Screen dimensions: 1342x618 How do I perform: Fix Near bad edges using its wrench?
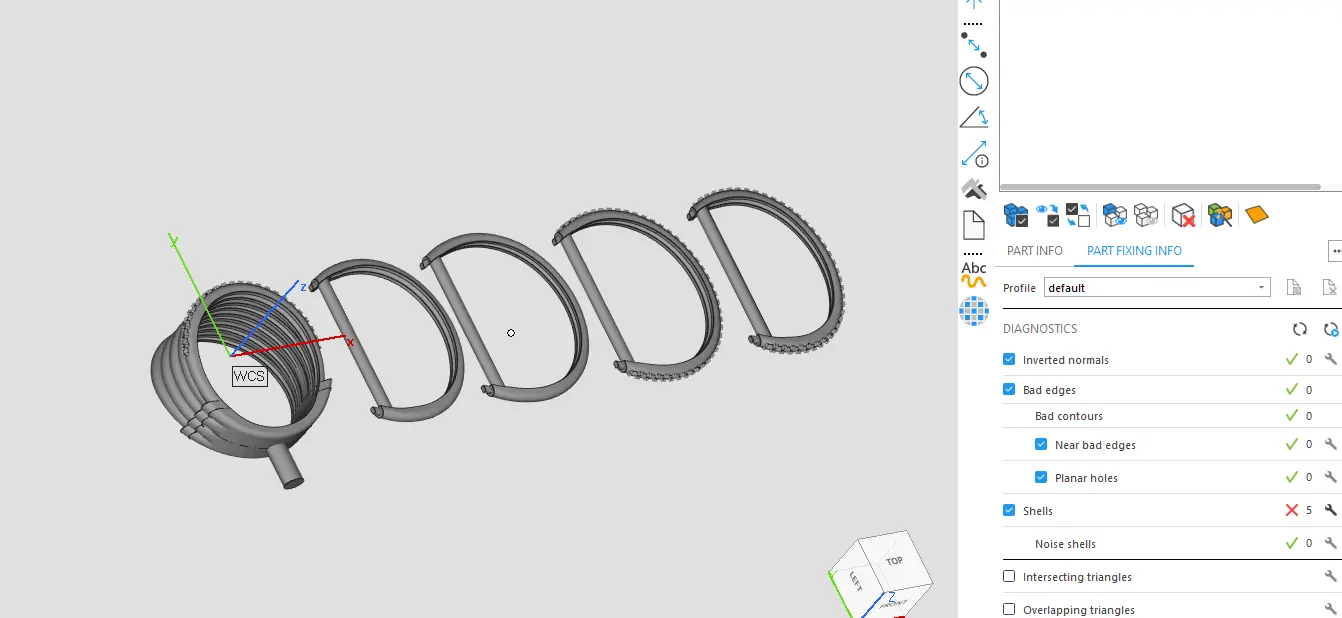[1330, 445]
